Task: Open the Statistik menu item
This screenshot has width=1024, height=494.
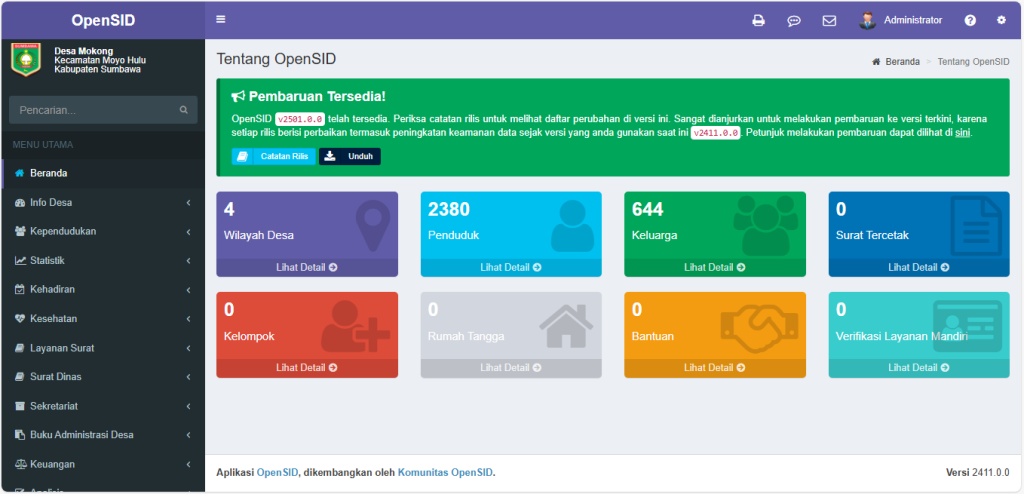Action: (x=103, y=261)
